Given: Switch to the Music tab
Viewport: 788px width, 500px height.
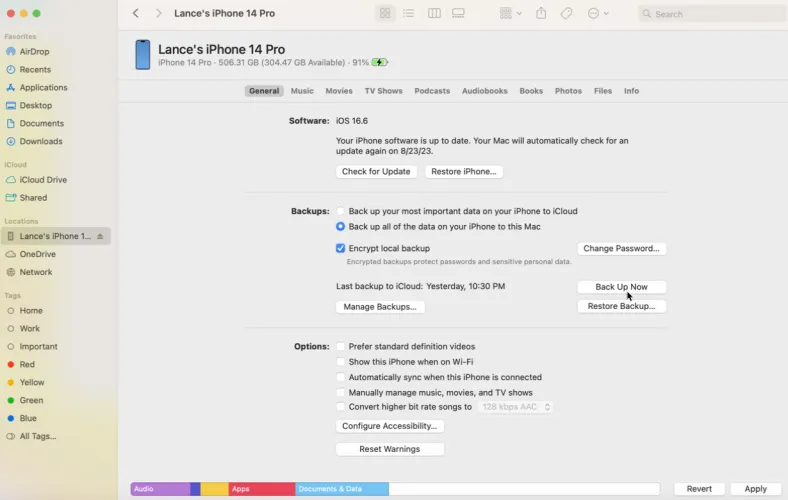Looking at the screenshot, I should click(x=302, y=91).
